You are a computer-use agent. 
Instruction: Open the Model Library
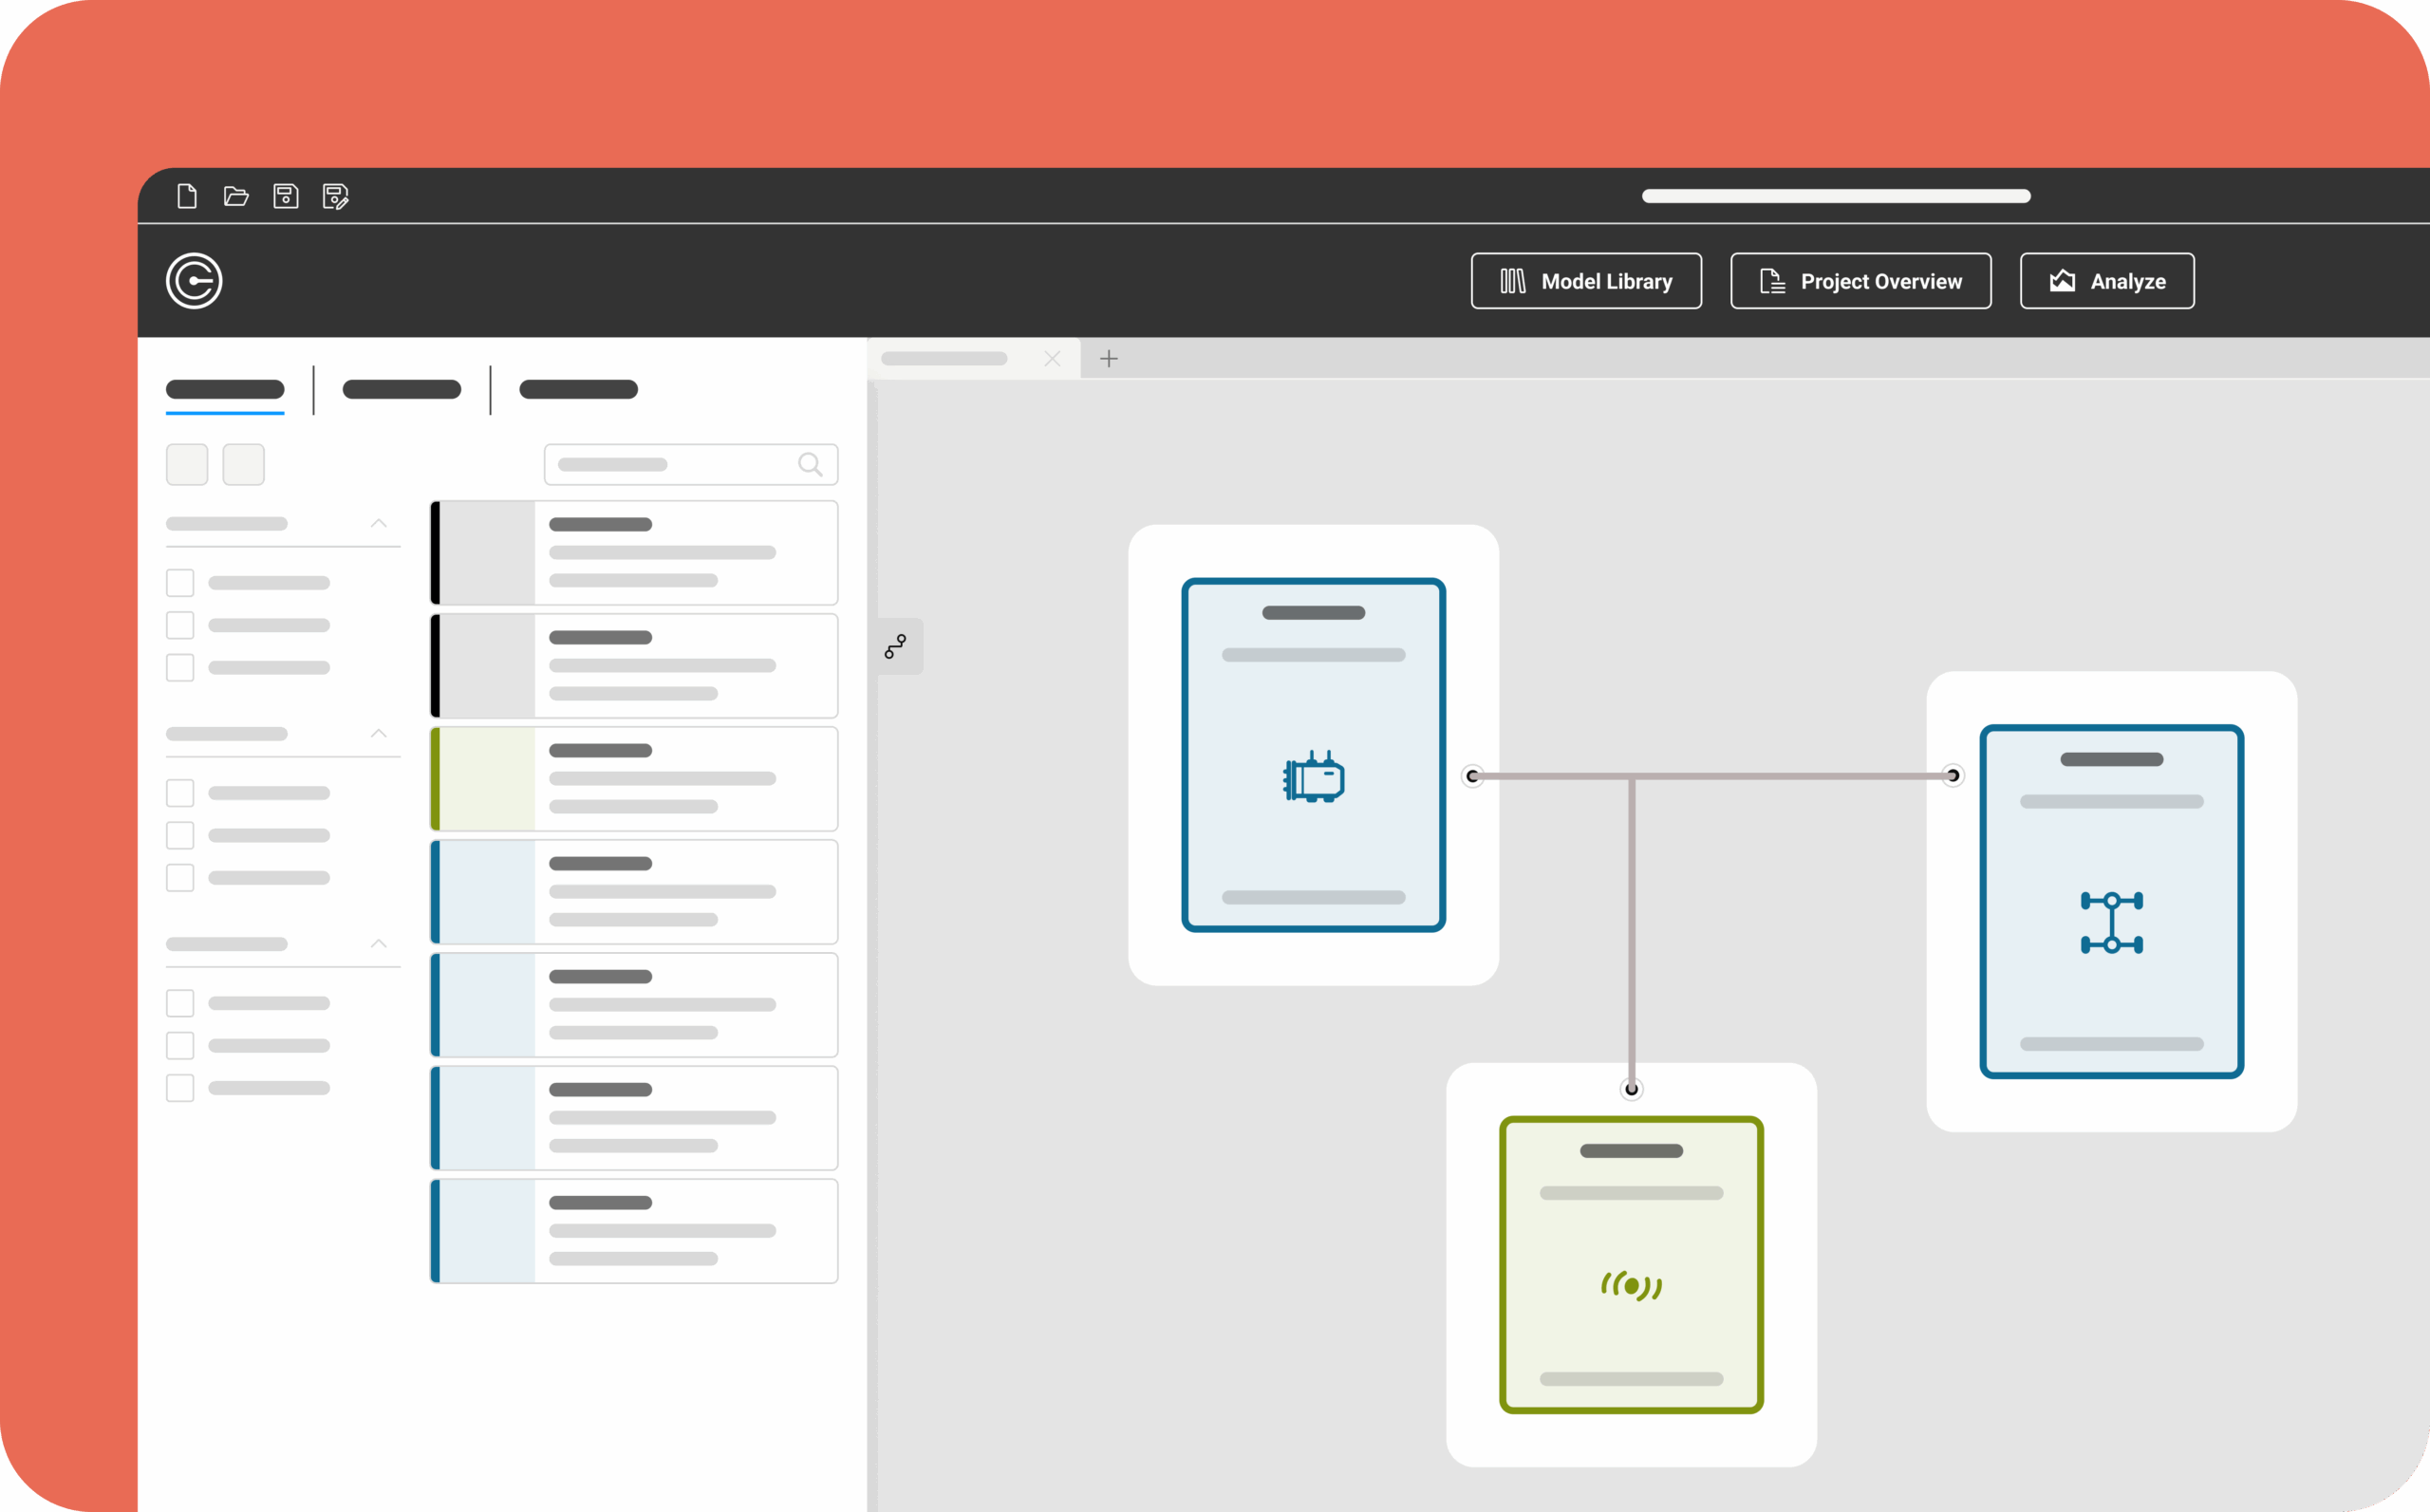point(1586,282)
